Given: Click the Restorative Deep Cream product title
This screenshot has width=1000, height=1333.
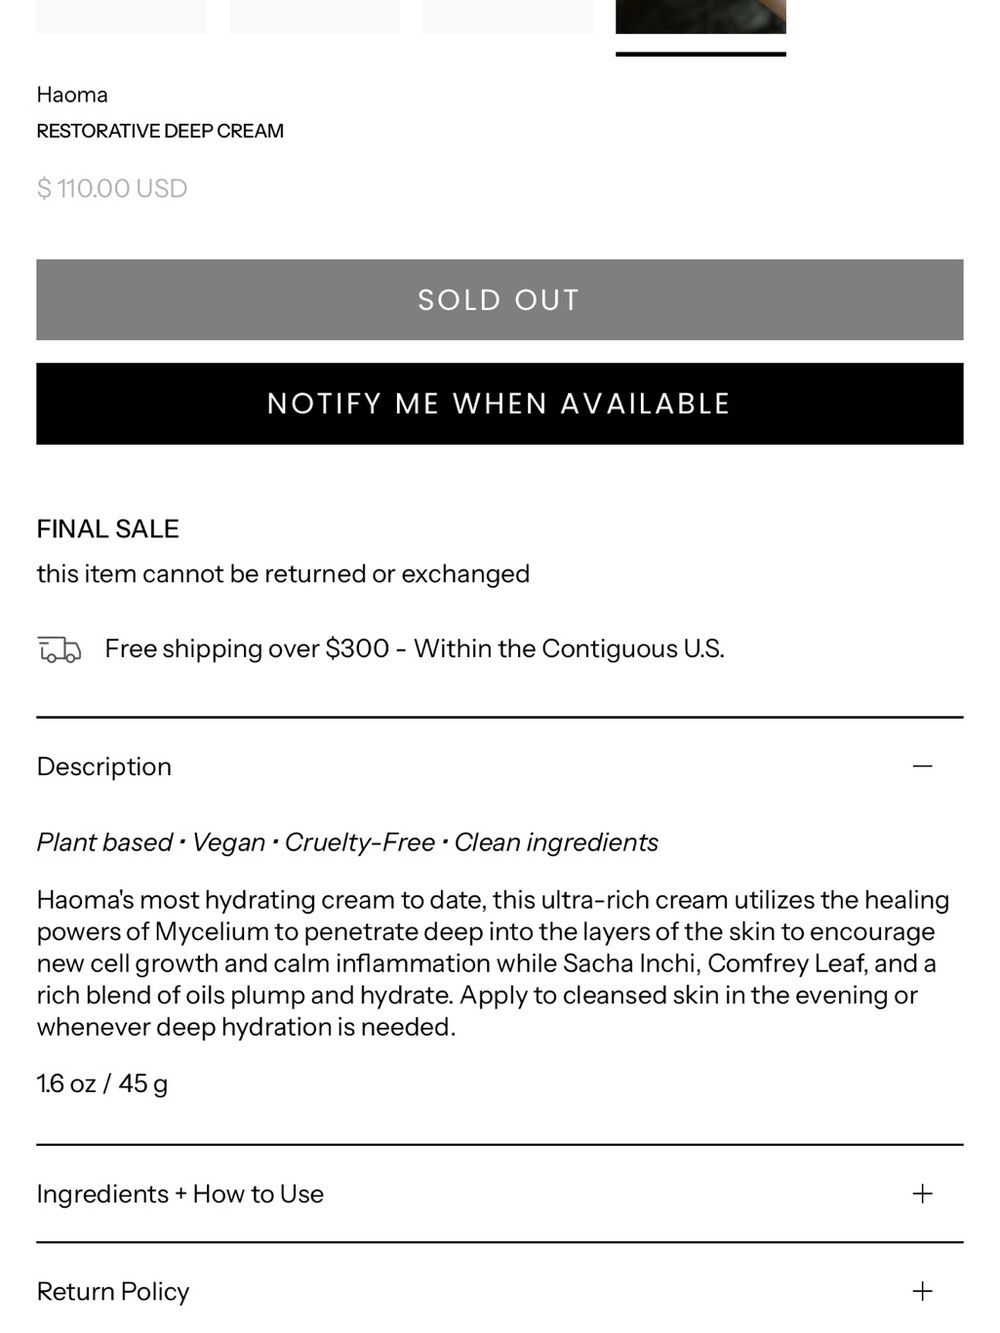Looking at the screenshot, I should coord(160,131).
